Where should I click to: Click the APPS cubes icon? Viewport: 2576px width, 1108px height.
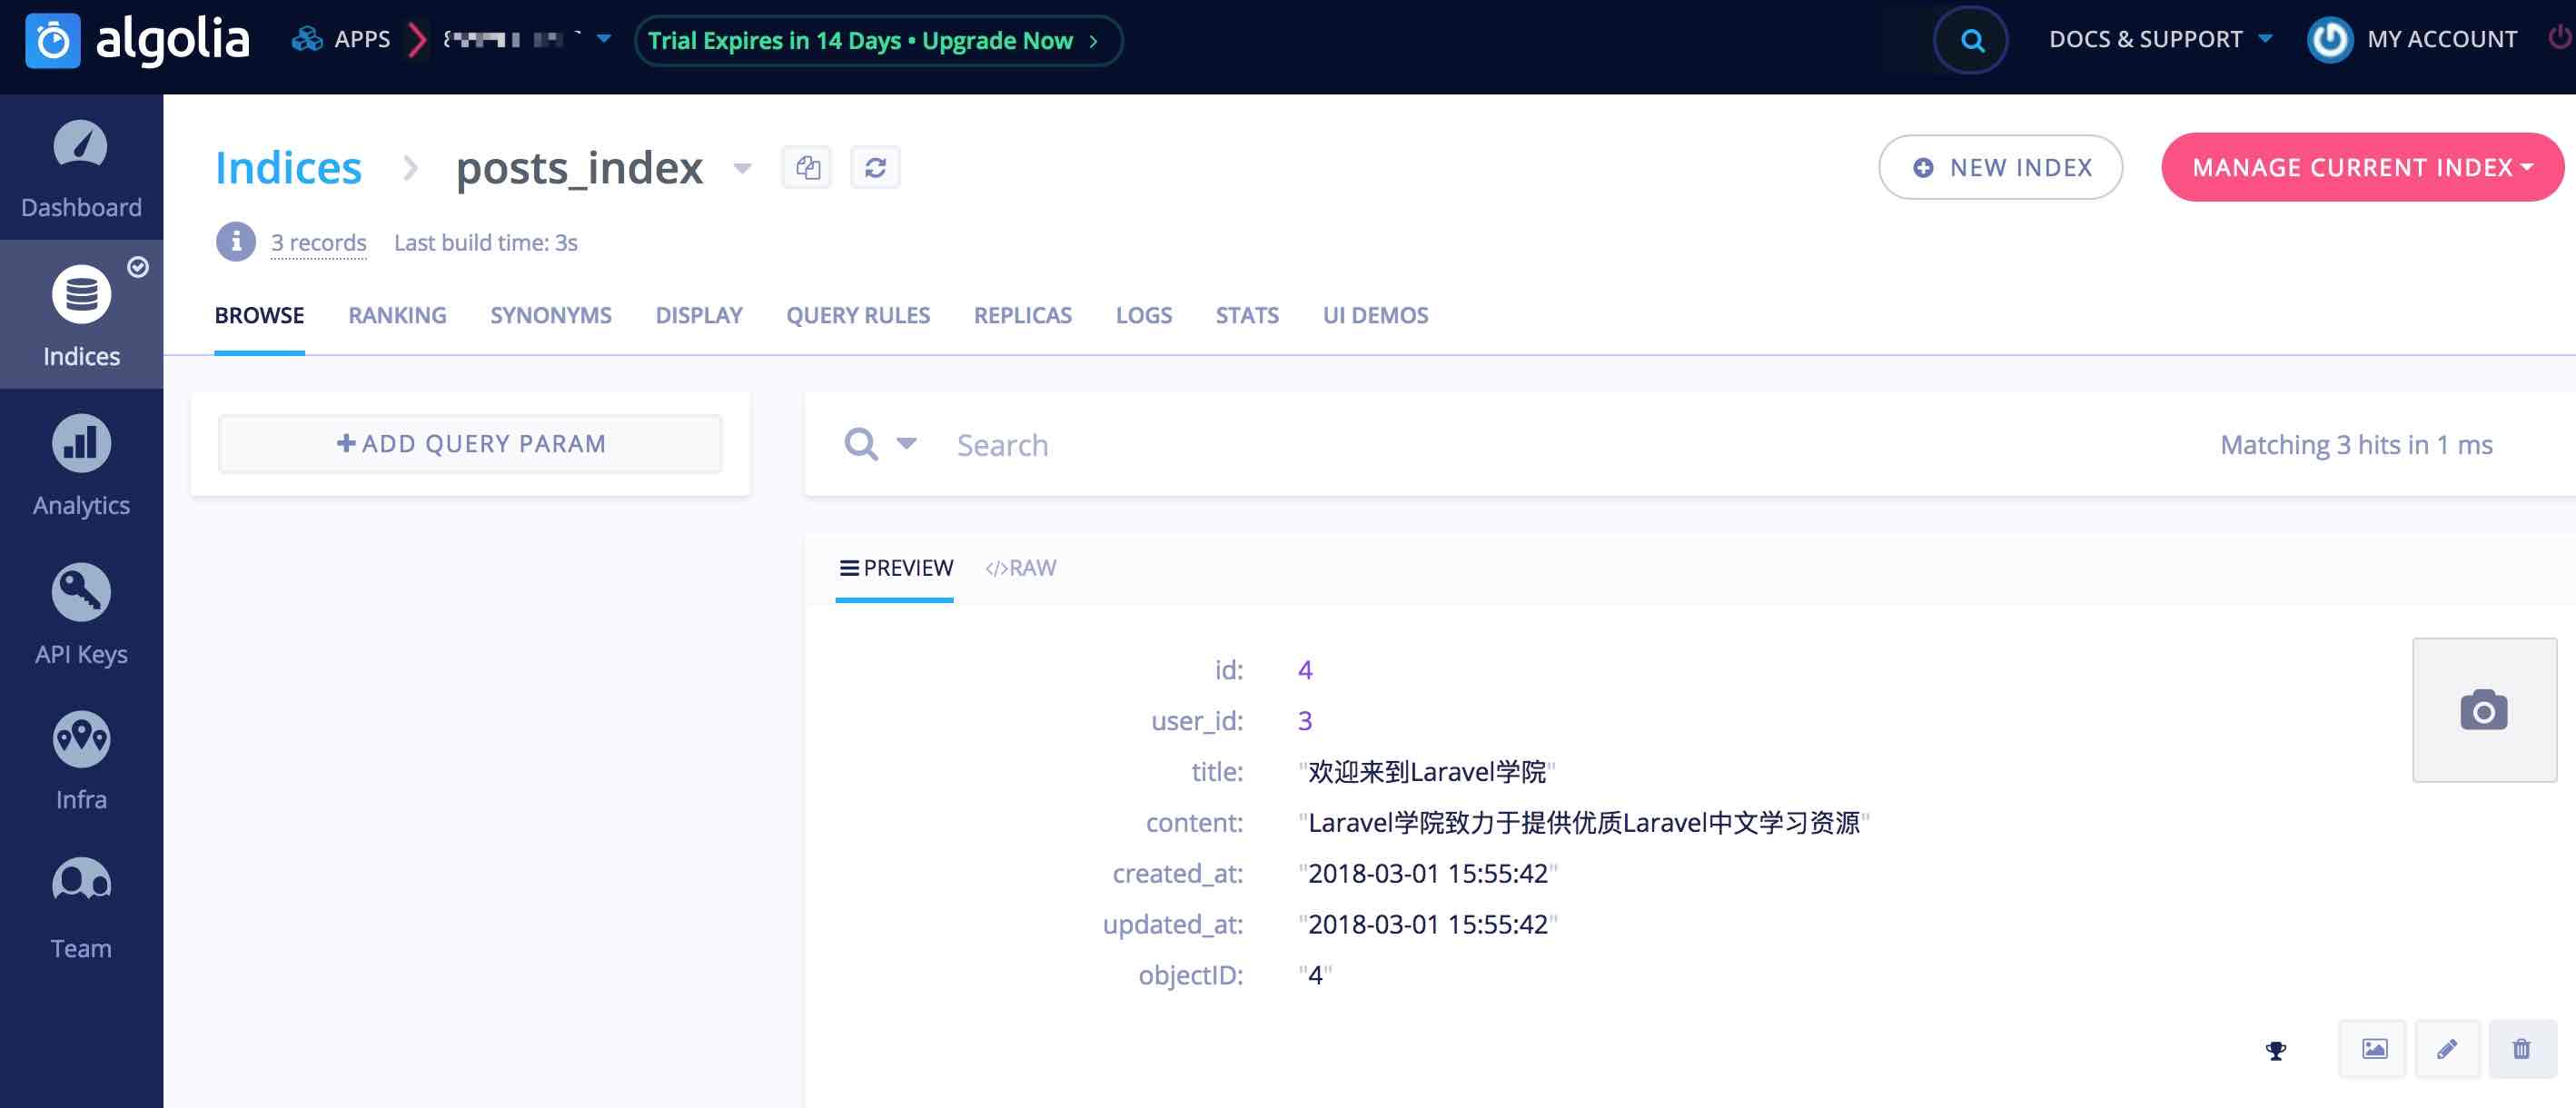306,39
